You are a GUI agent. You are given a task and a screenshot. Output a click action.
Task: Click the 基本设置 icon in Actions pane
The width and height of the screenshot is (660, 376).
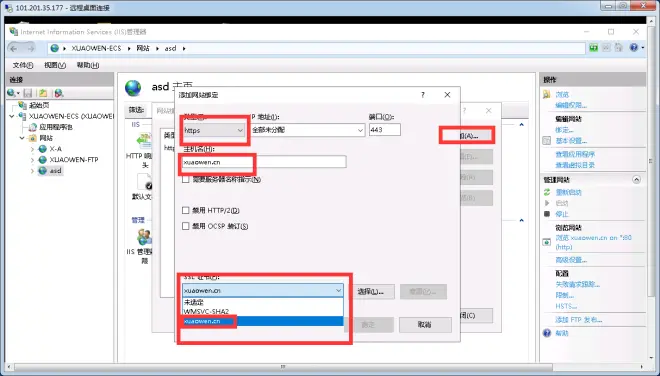pos(546,141)
